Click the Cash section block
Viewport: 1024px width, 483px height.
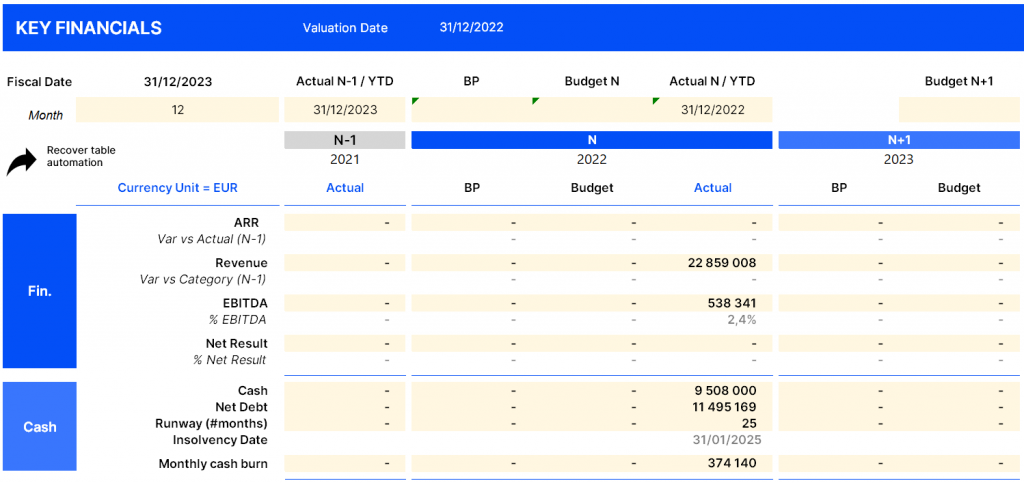point(40,427)
